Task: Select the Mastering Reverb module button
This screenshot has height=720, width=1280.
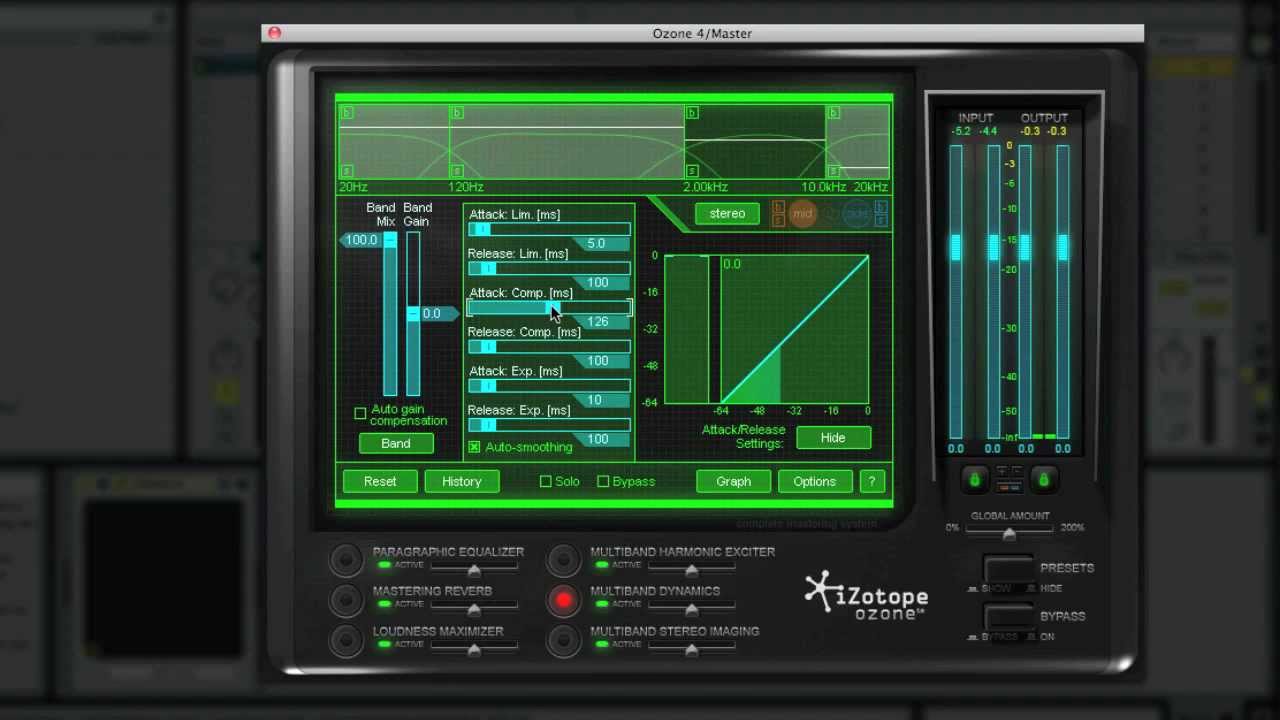Action: pyautogui.click(x=346, y=600)
